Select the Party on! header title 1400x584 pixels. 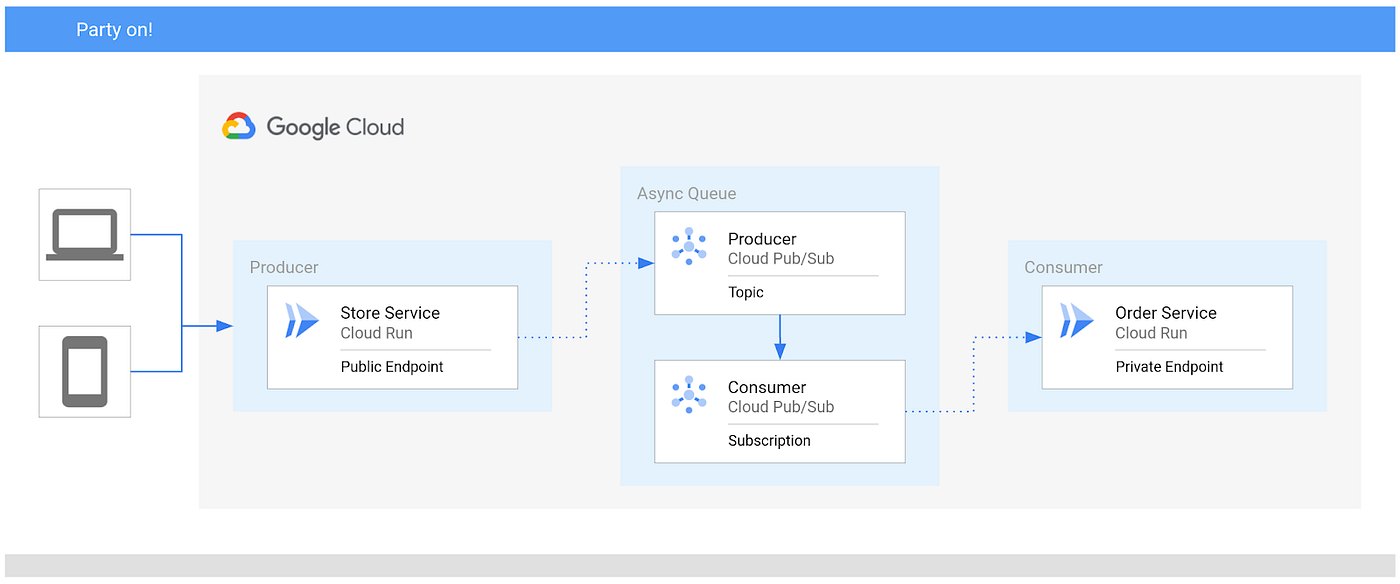[114, 30]
